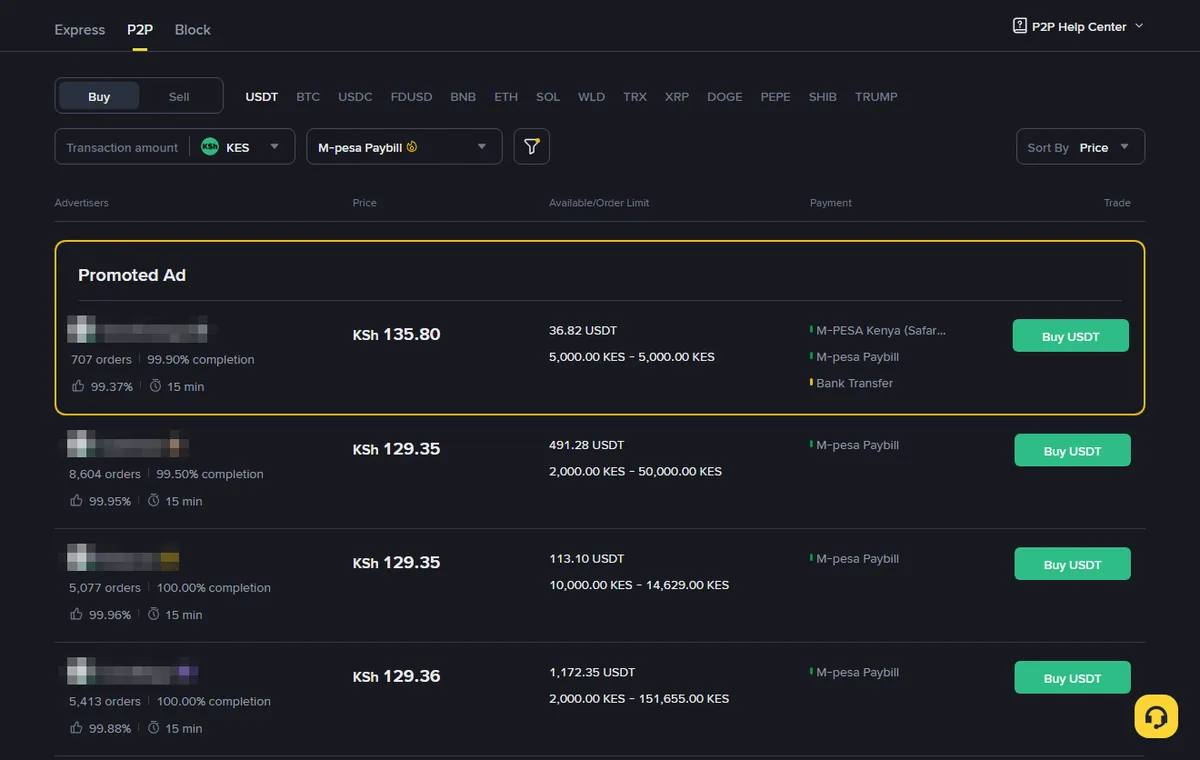Click the blurred avatar of the 5,077 orders advertiser
Image resolution: width=1200 pixels, height=760 pixels.
click(x=81, y=558)
